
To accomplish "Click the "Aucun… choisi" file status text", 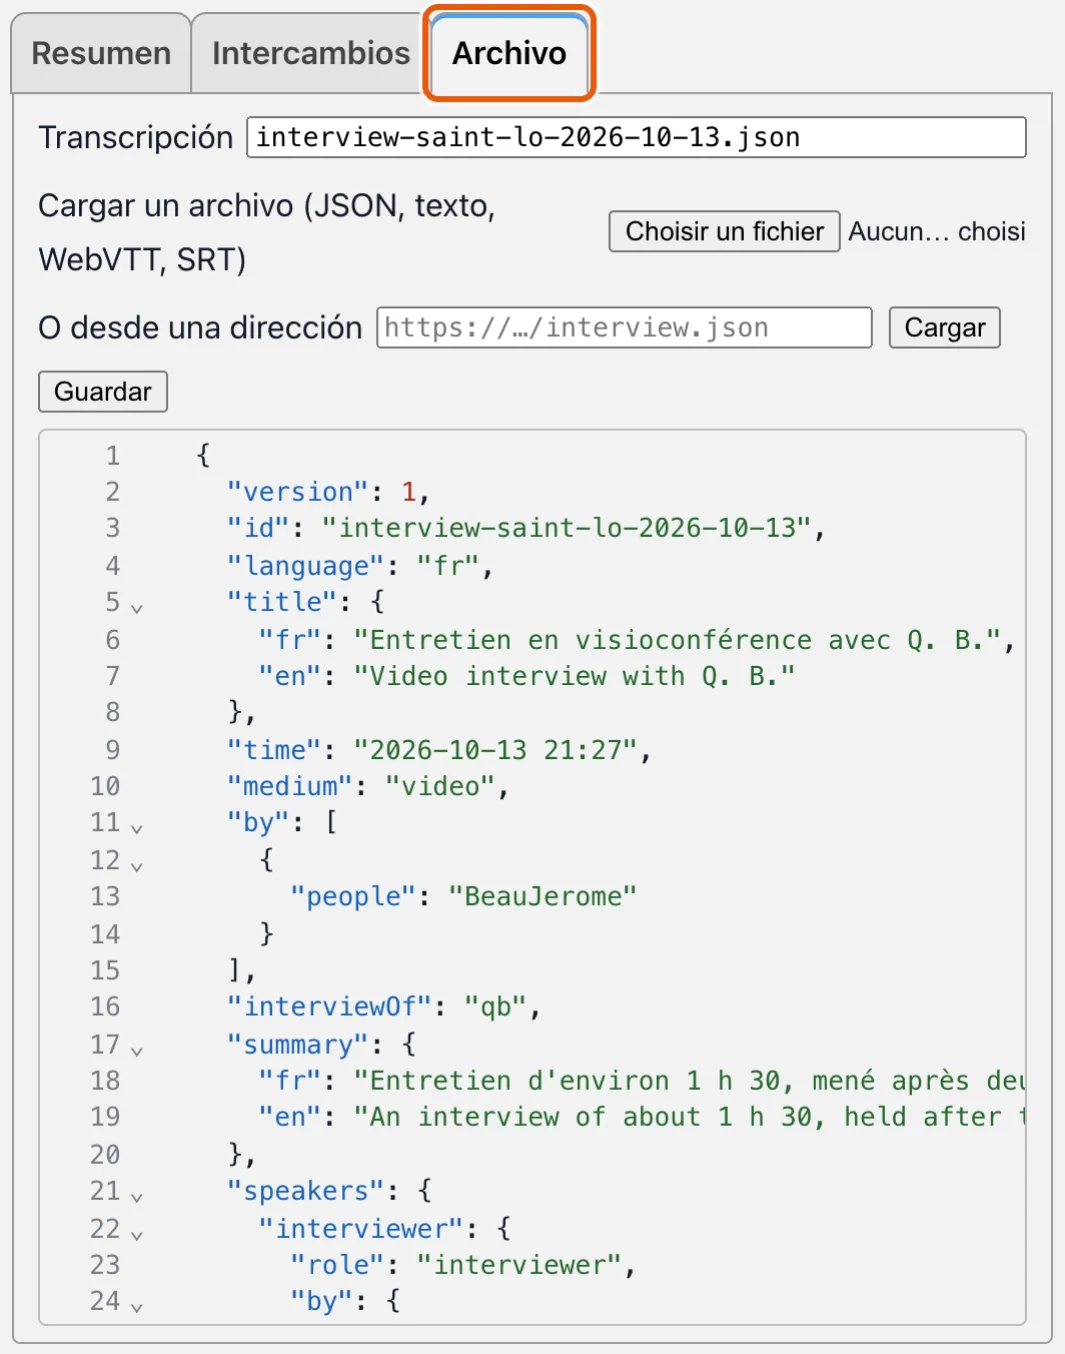I will click(937, 231).
